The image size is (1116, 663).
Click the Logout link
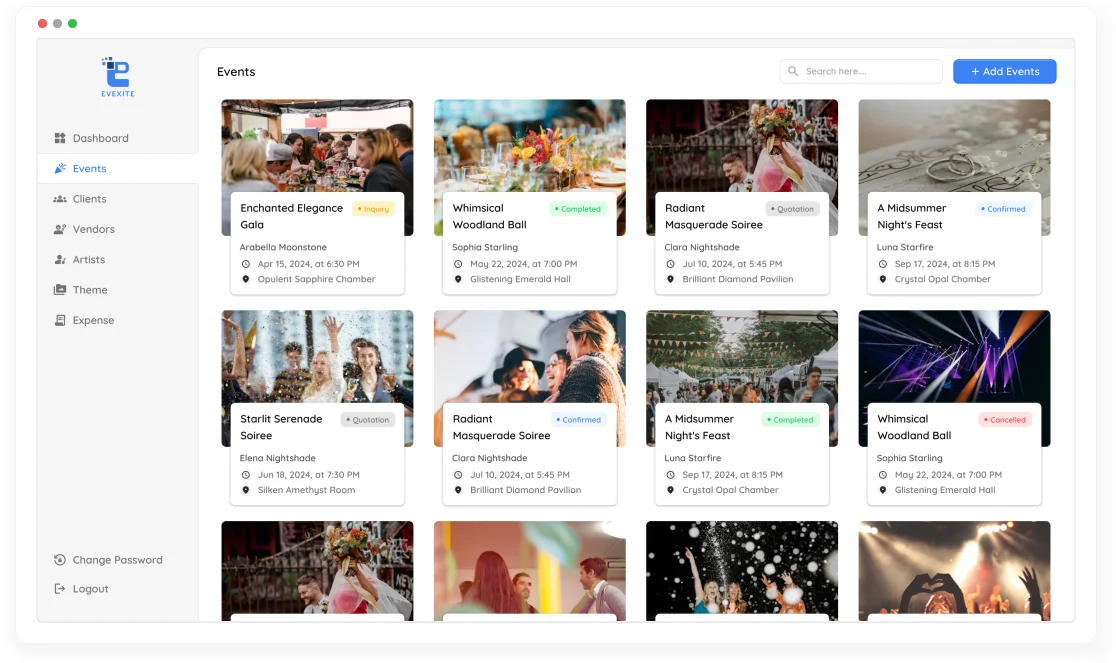[90, 589]
